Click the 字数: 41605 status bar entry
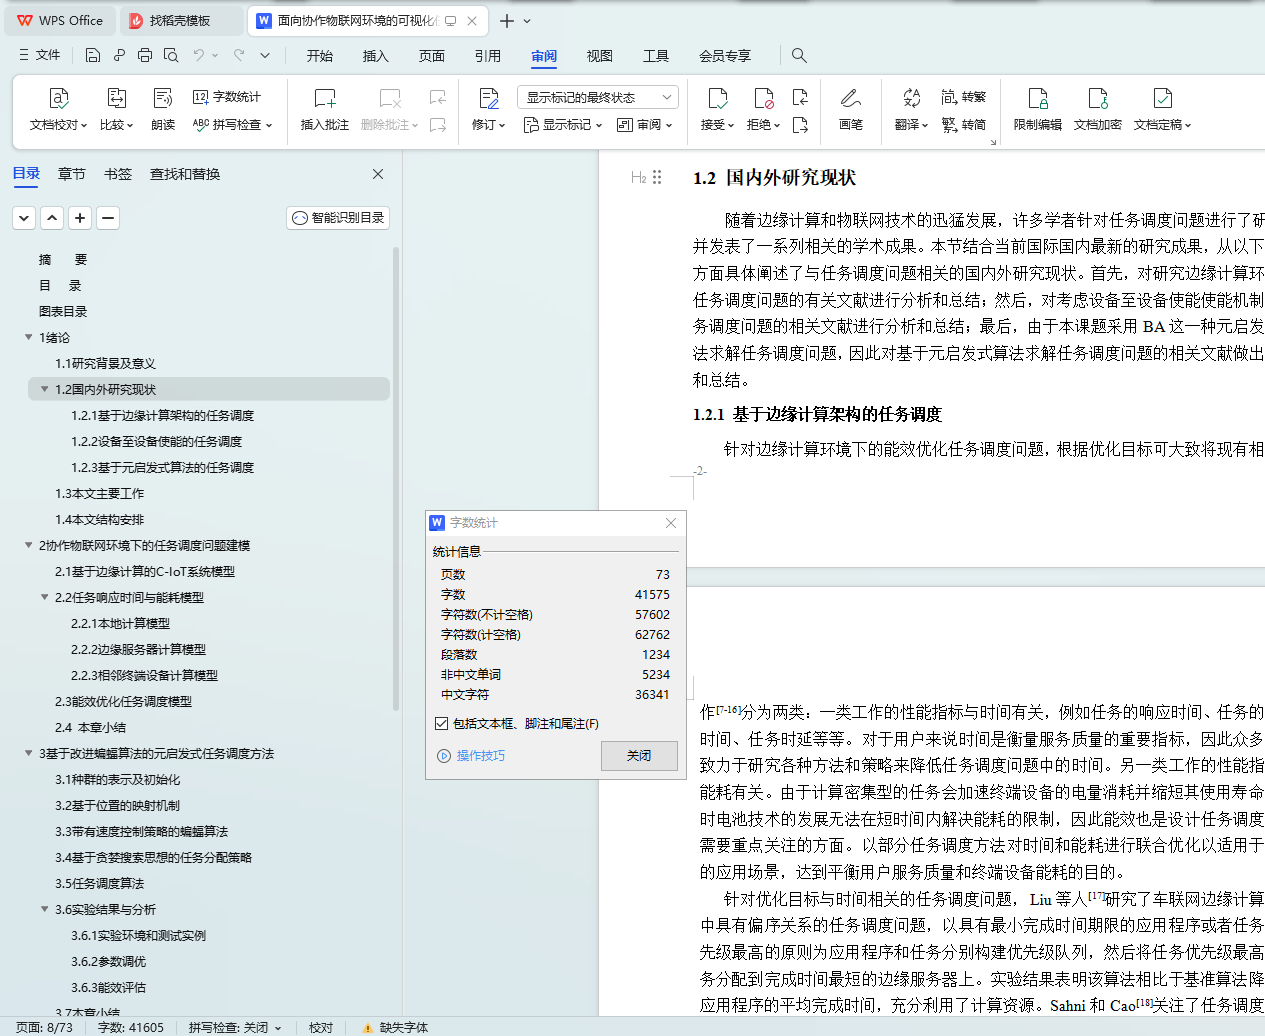The image size is (1265, 1036). point(131,1027)
